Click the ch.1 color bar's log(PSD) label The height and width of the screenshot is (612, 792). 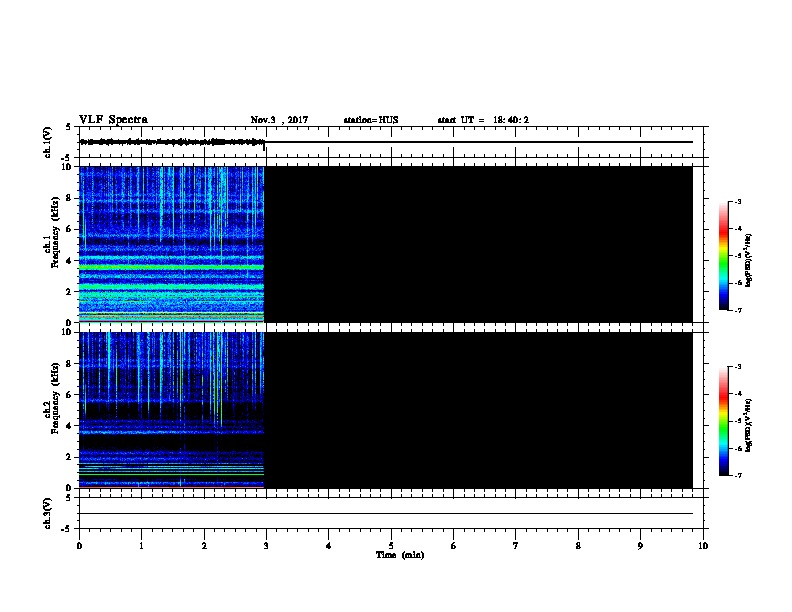[x=748, y=260]
